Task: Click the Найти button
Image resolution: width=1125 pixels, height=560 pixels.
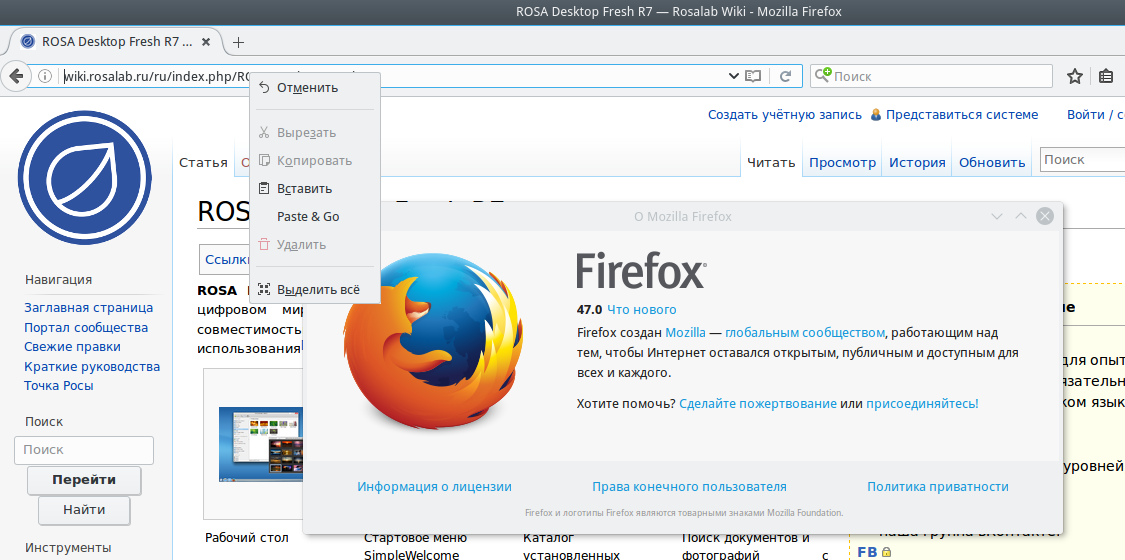Action: 84,510
